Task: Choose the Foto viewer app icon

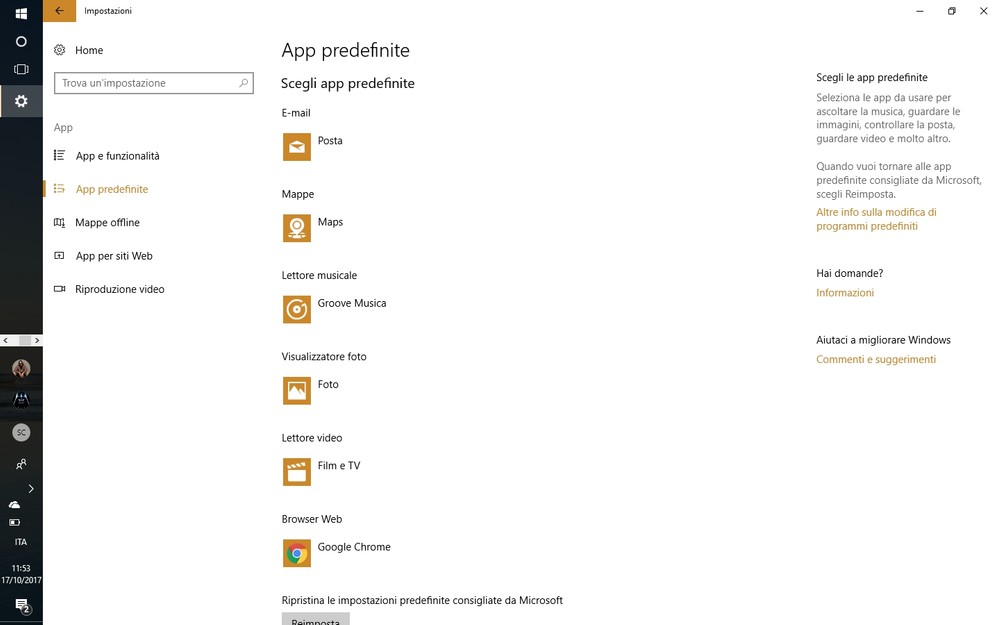Action: 297,390
